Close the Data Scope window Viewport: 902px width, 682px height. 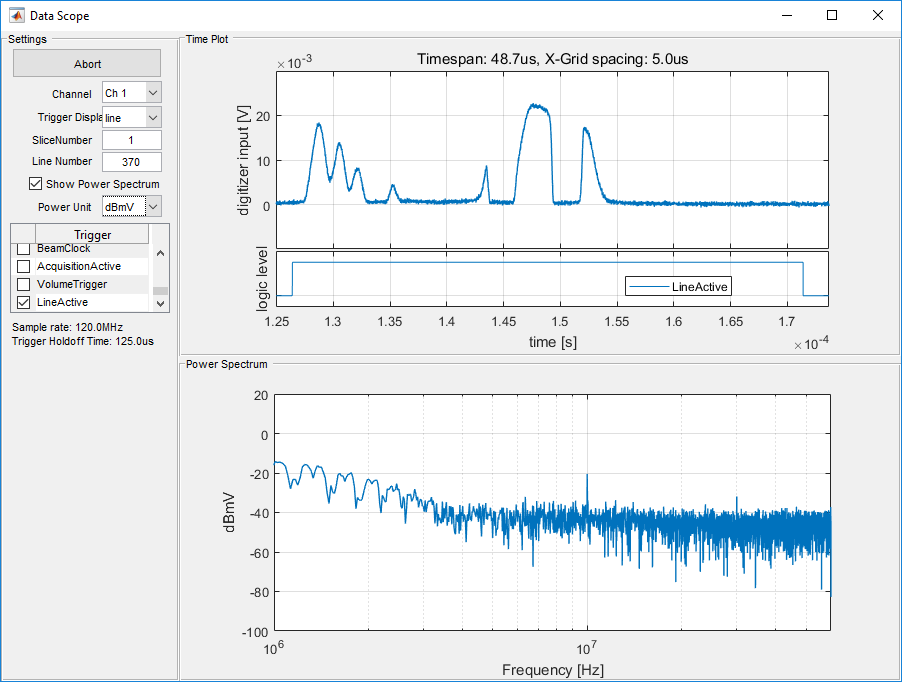point(878,16)
